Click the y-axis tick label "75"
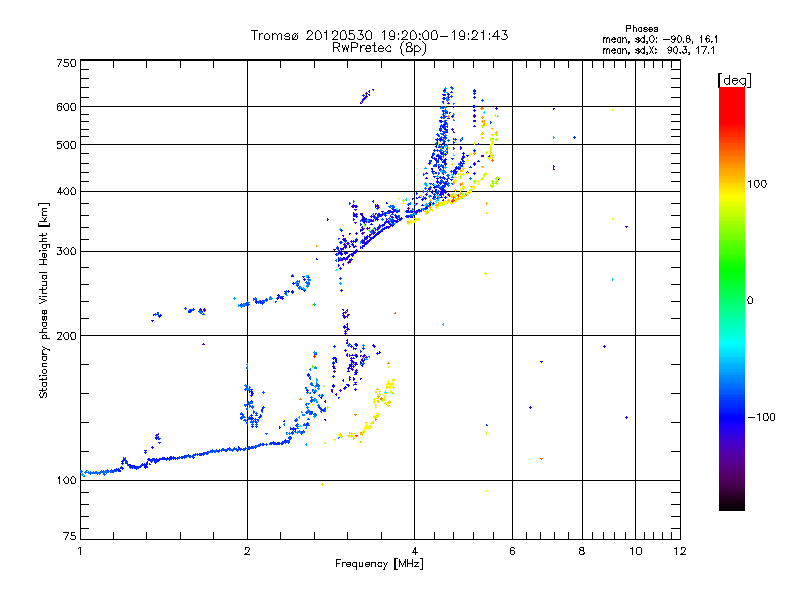 pyautogui.click(x=70, y=536)
